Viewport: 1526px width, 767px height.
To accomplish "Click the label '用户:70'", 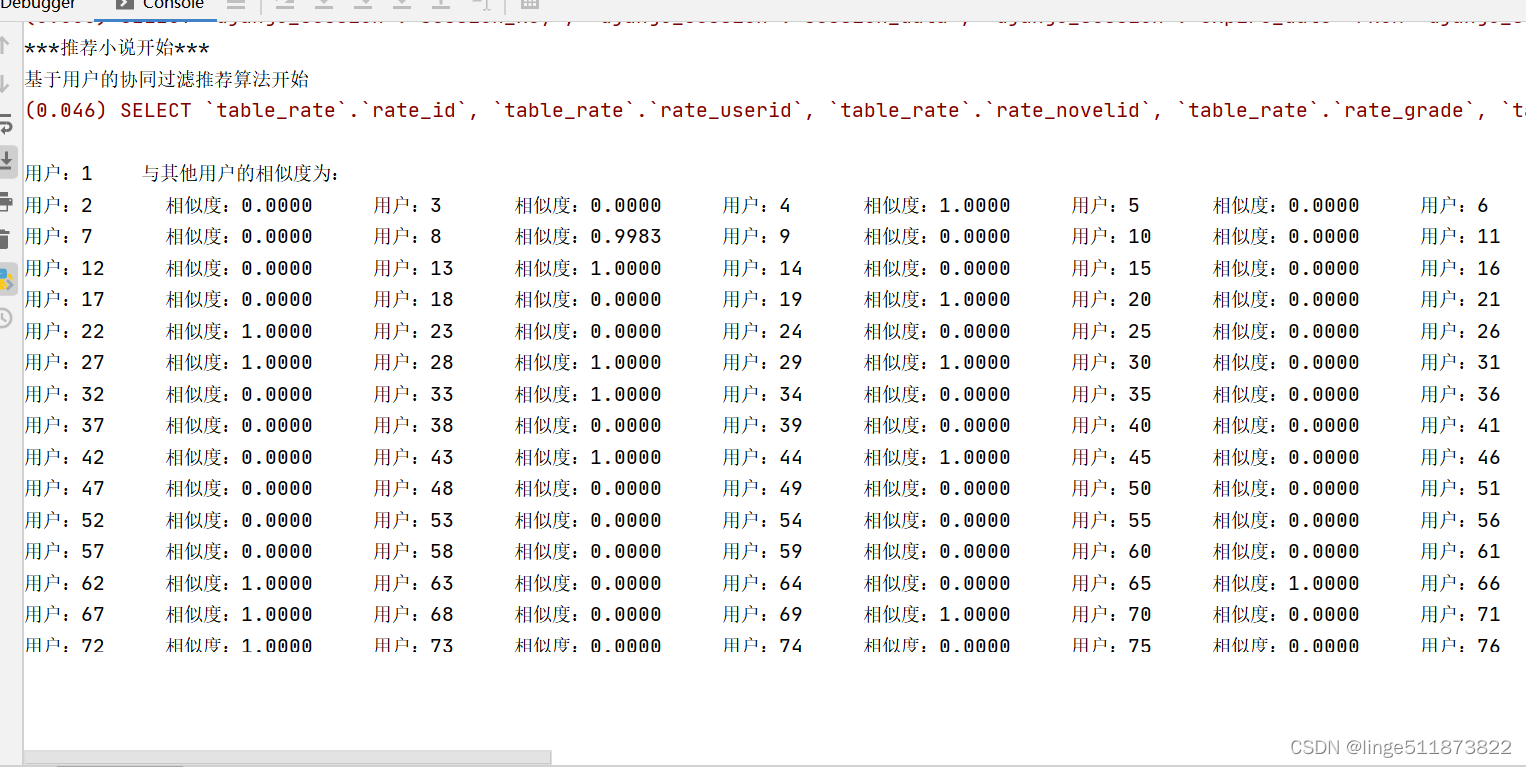I will click(1112, 615).
